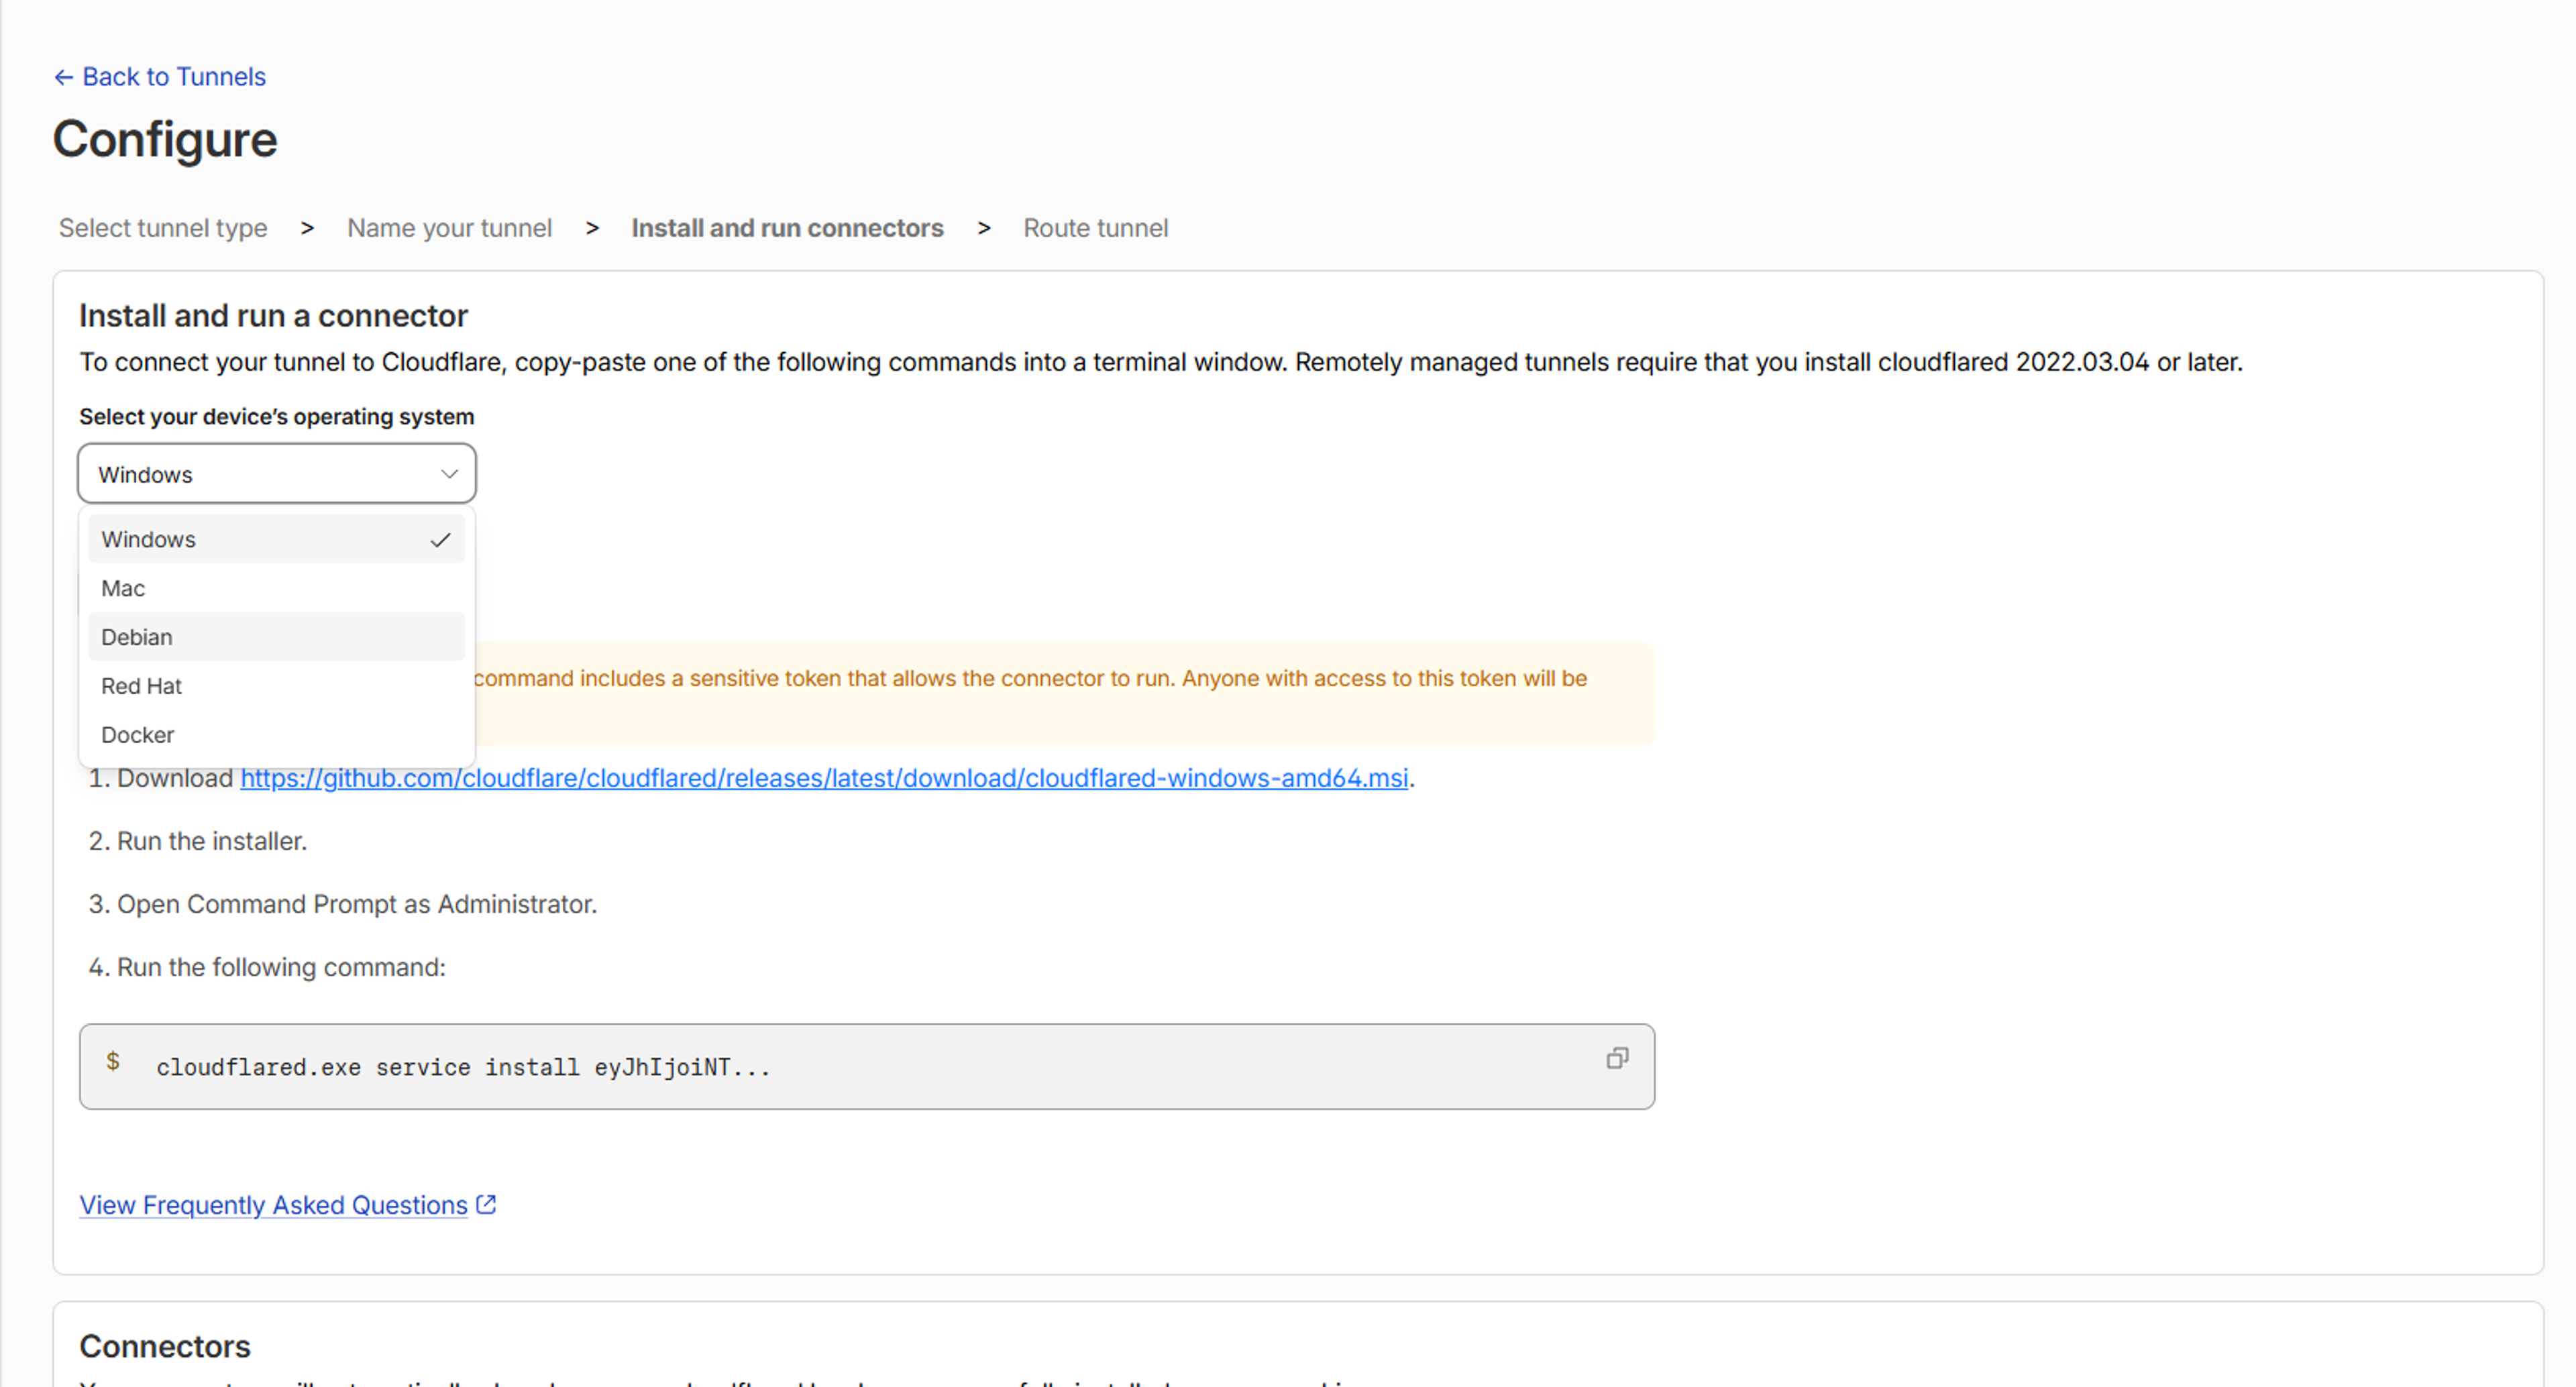Click 'Open Command Prompt as Administrator.' text

tap(357, 904)
